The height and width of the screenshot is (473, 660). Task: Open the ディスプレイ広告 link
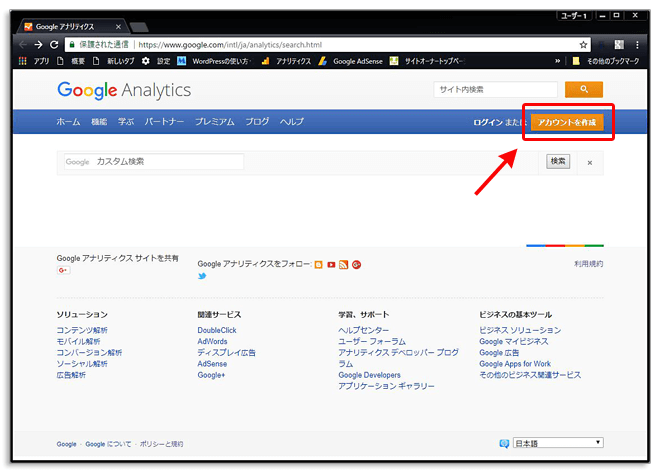[x=226, y=353]
